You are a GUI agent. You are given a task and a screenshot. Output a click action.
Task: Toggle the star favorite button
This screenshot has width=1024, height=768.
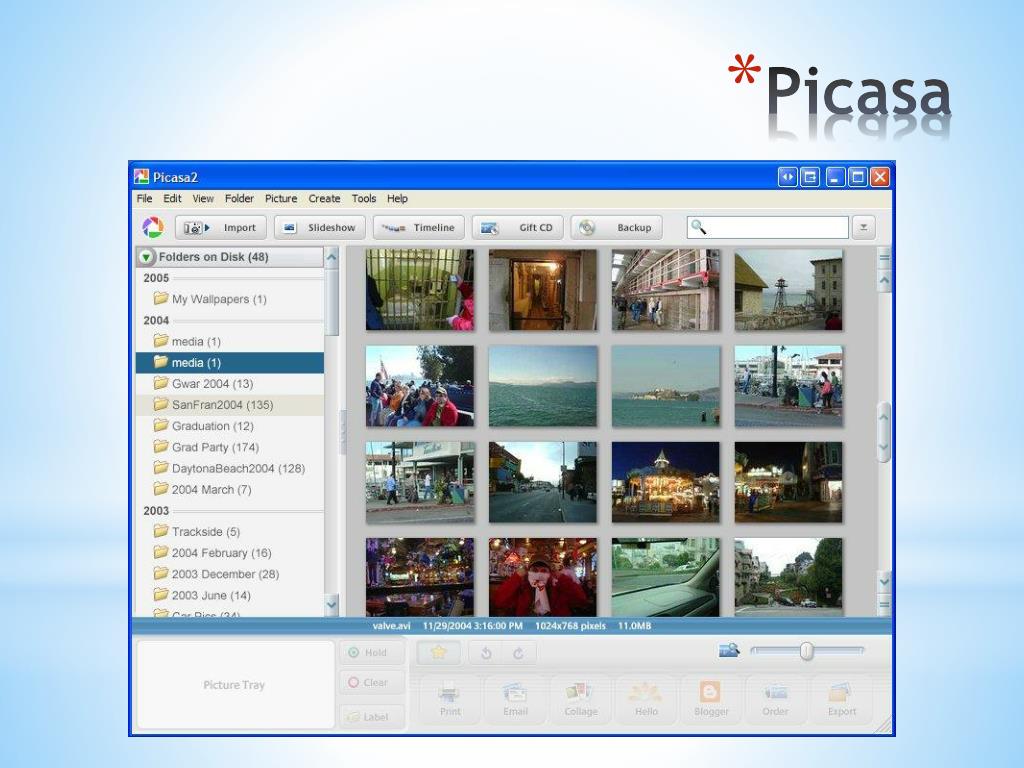(x=439, y=652)
